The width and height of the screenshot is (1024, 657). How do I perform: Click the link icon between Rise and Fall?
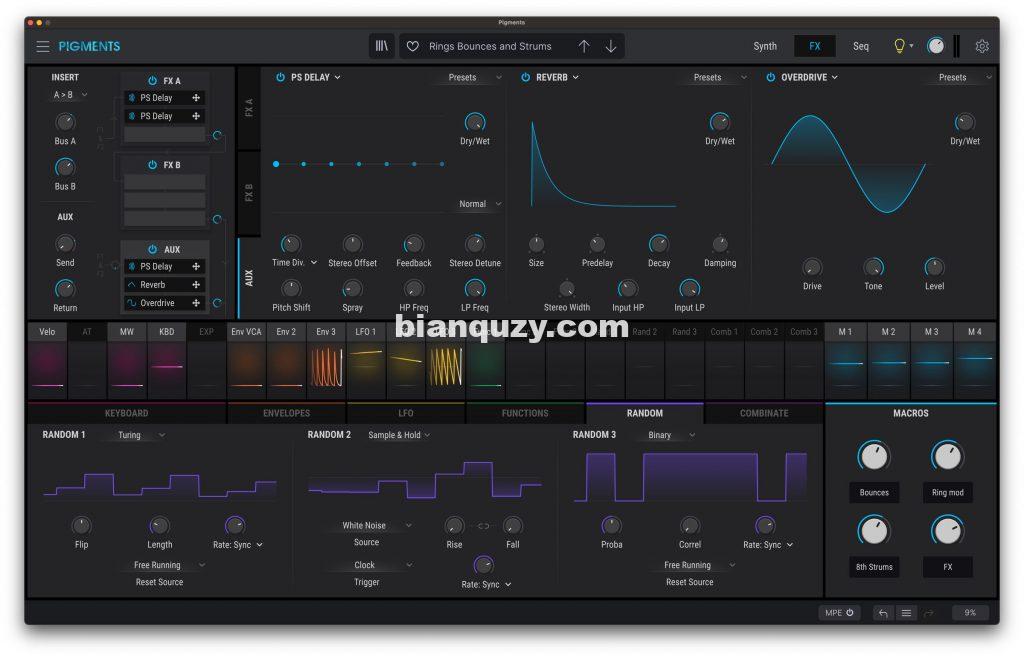tap(483, 526)
